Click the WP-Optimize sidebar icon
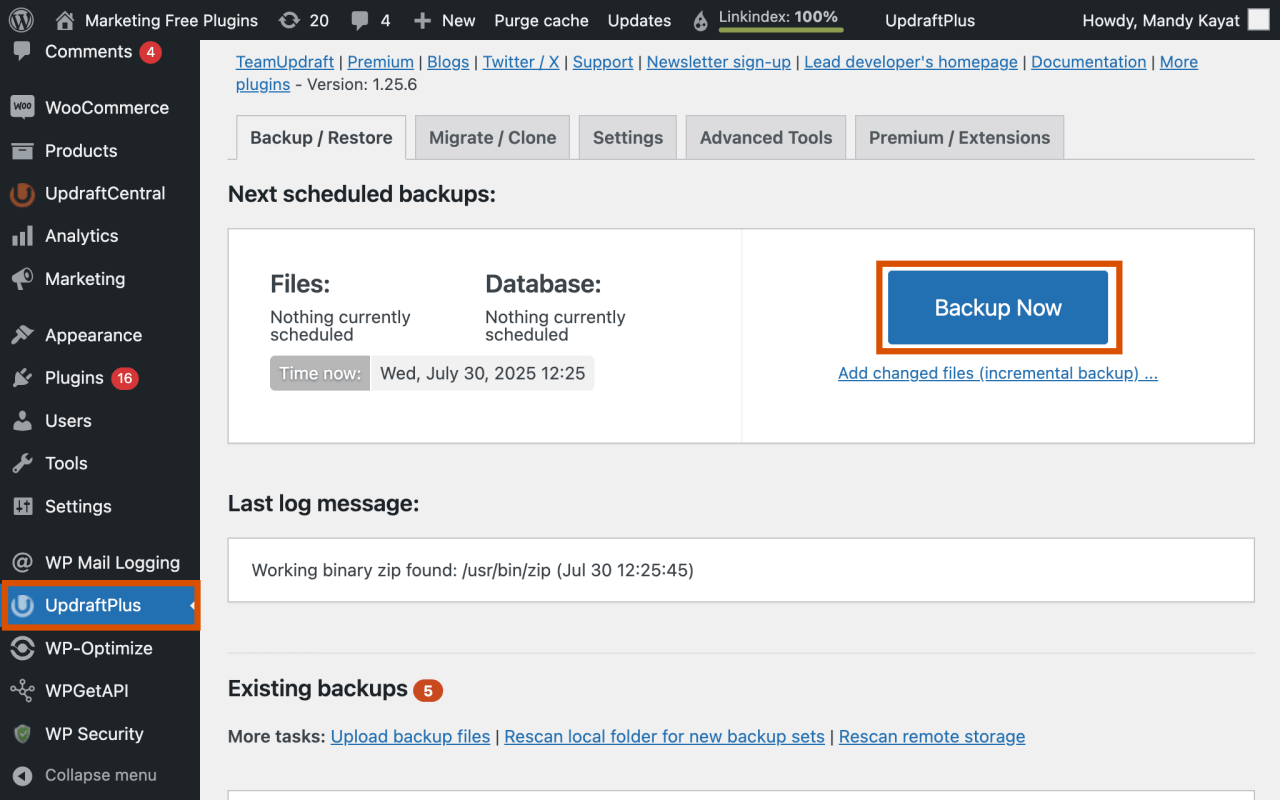 tap(22, 648)
